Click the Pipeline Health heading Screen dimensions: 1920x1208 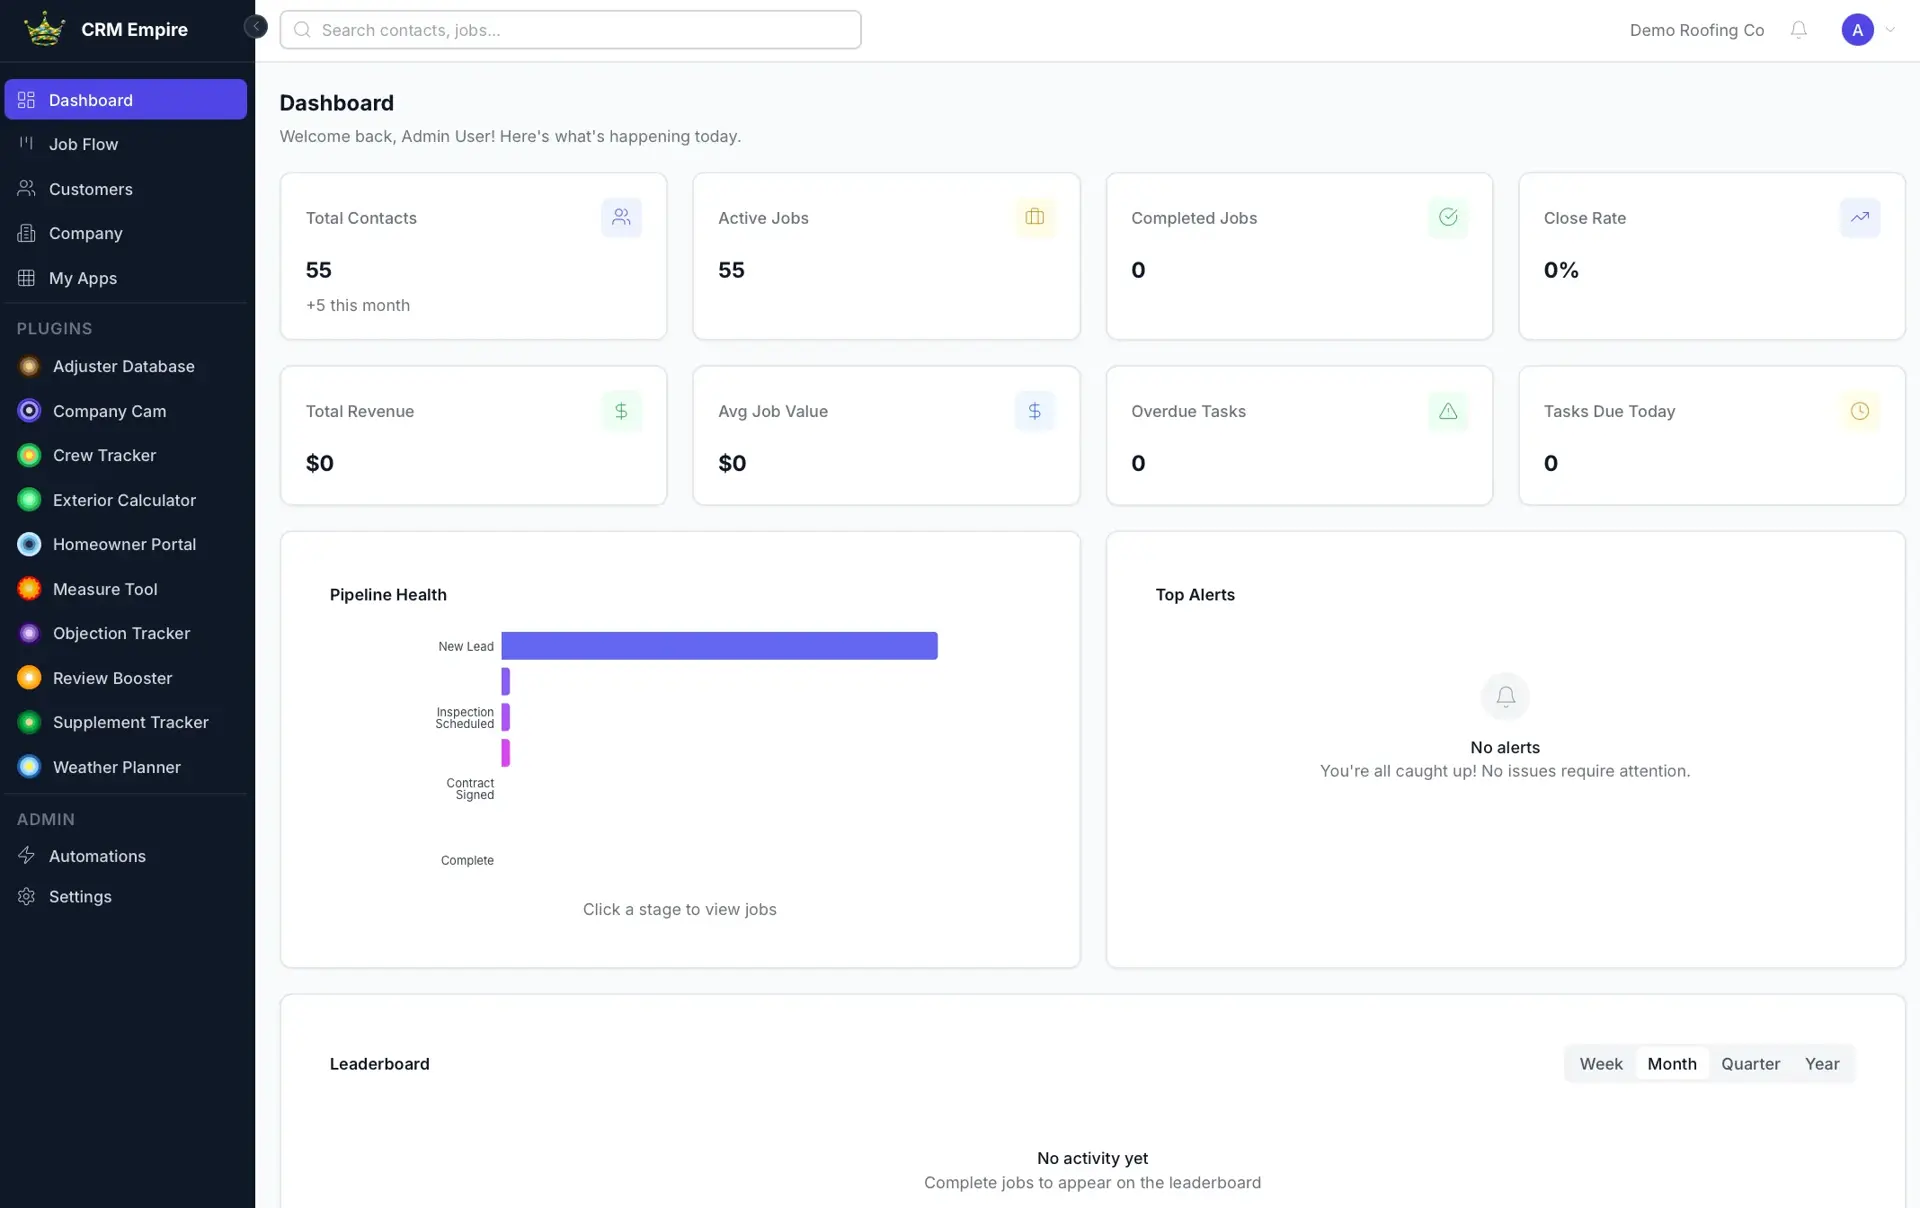[x=388, y=594]
